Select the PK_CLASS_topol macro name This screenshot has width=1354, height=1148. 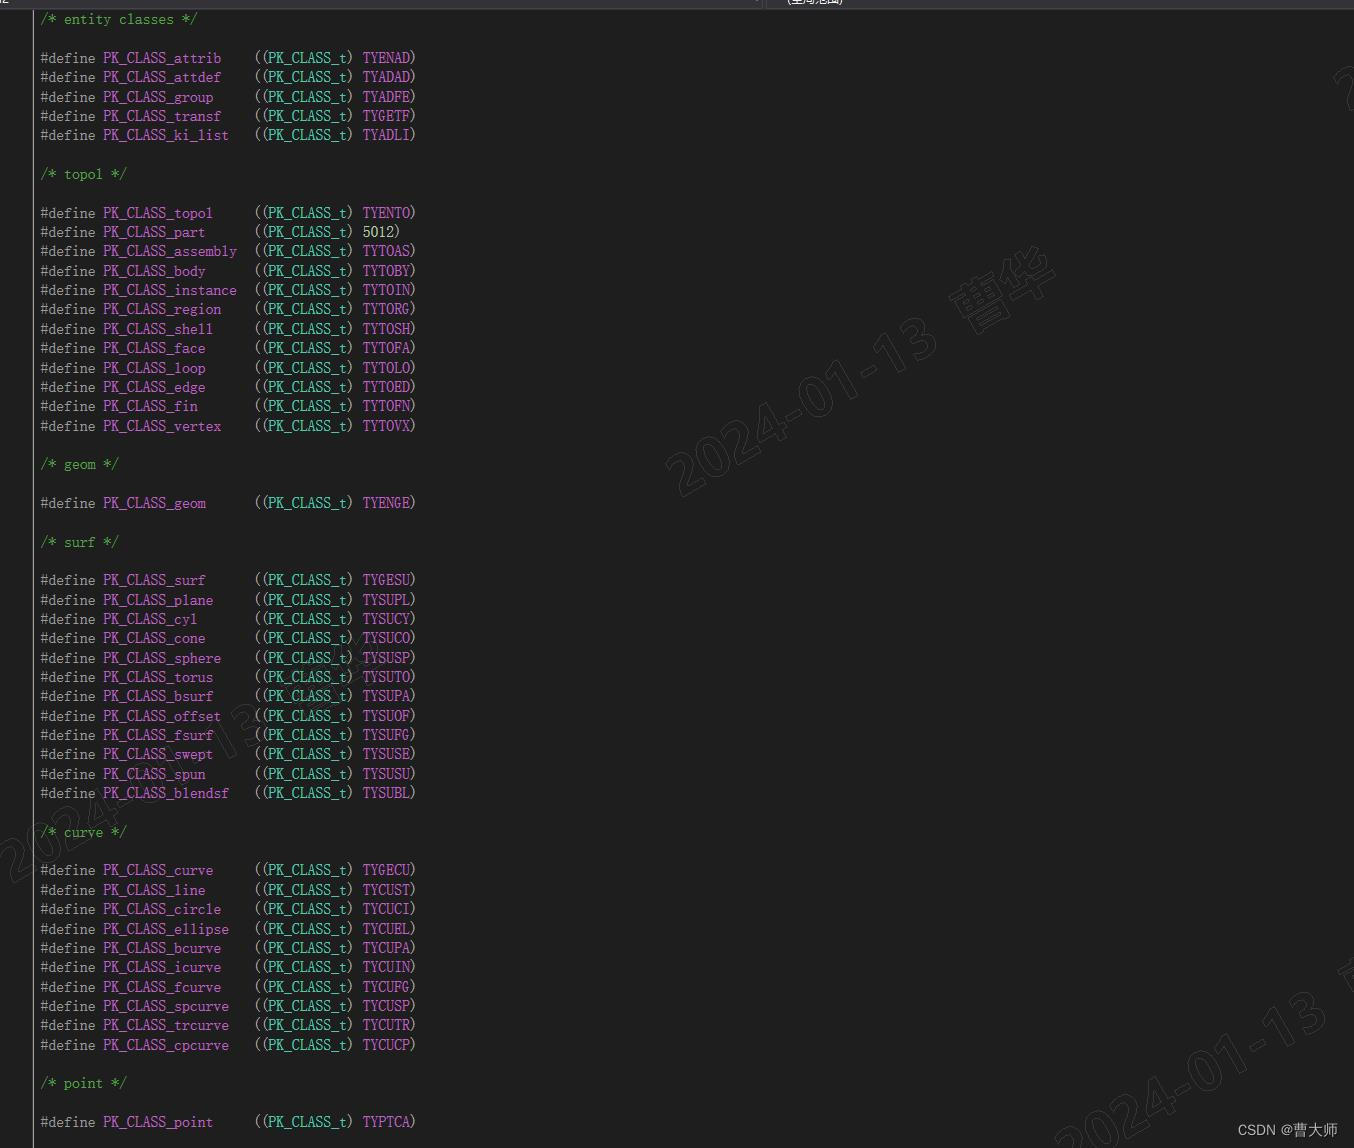tap(158, 213)
